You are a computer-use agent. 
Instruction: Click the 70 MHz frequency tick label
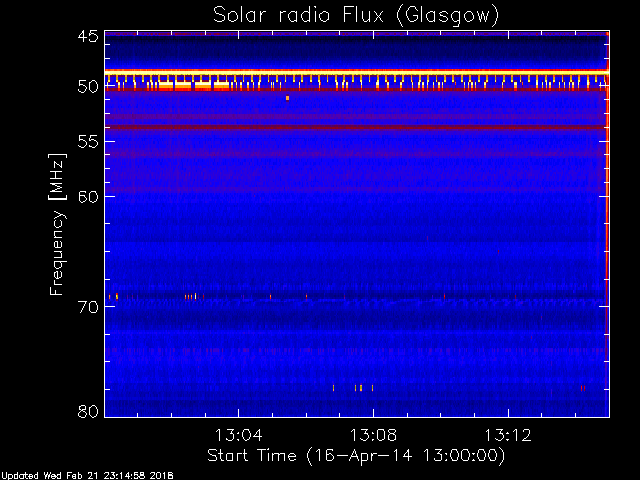pyautogui.click(x=88, y=307)
